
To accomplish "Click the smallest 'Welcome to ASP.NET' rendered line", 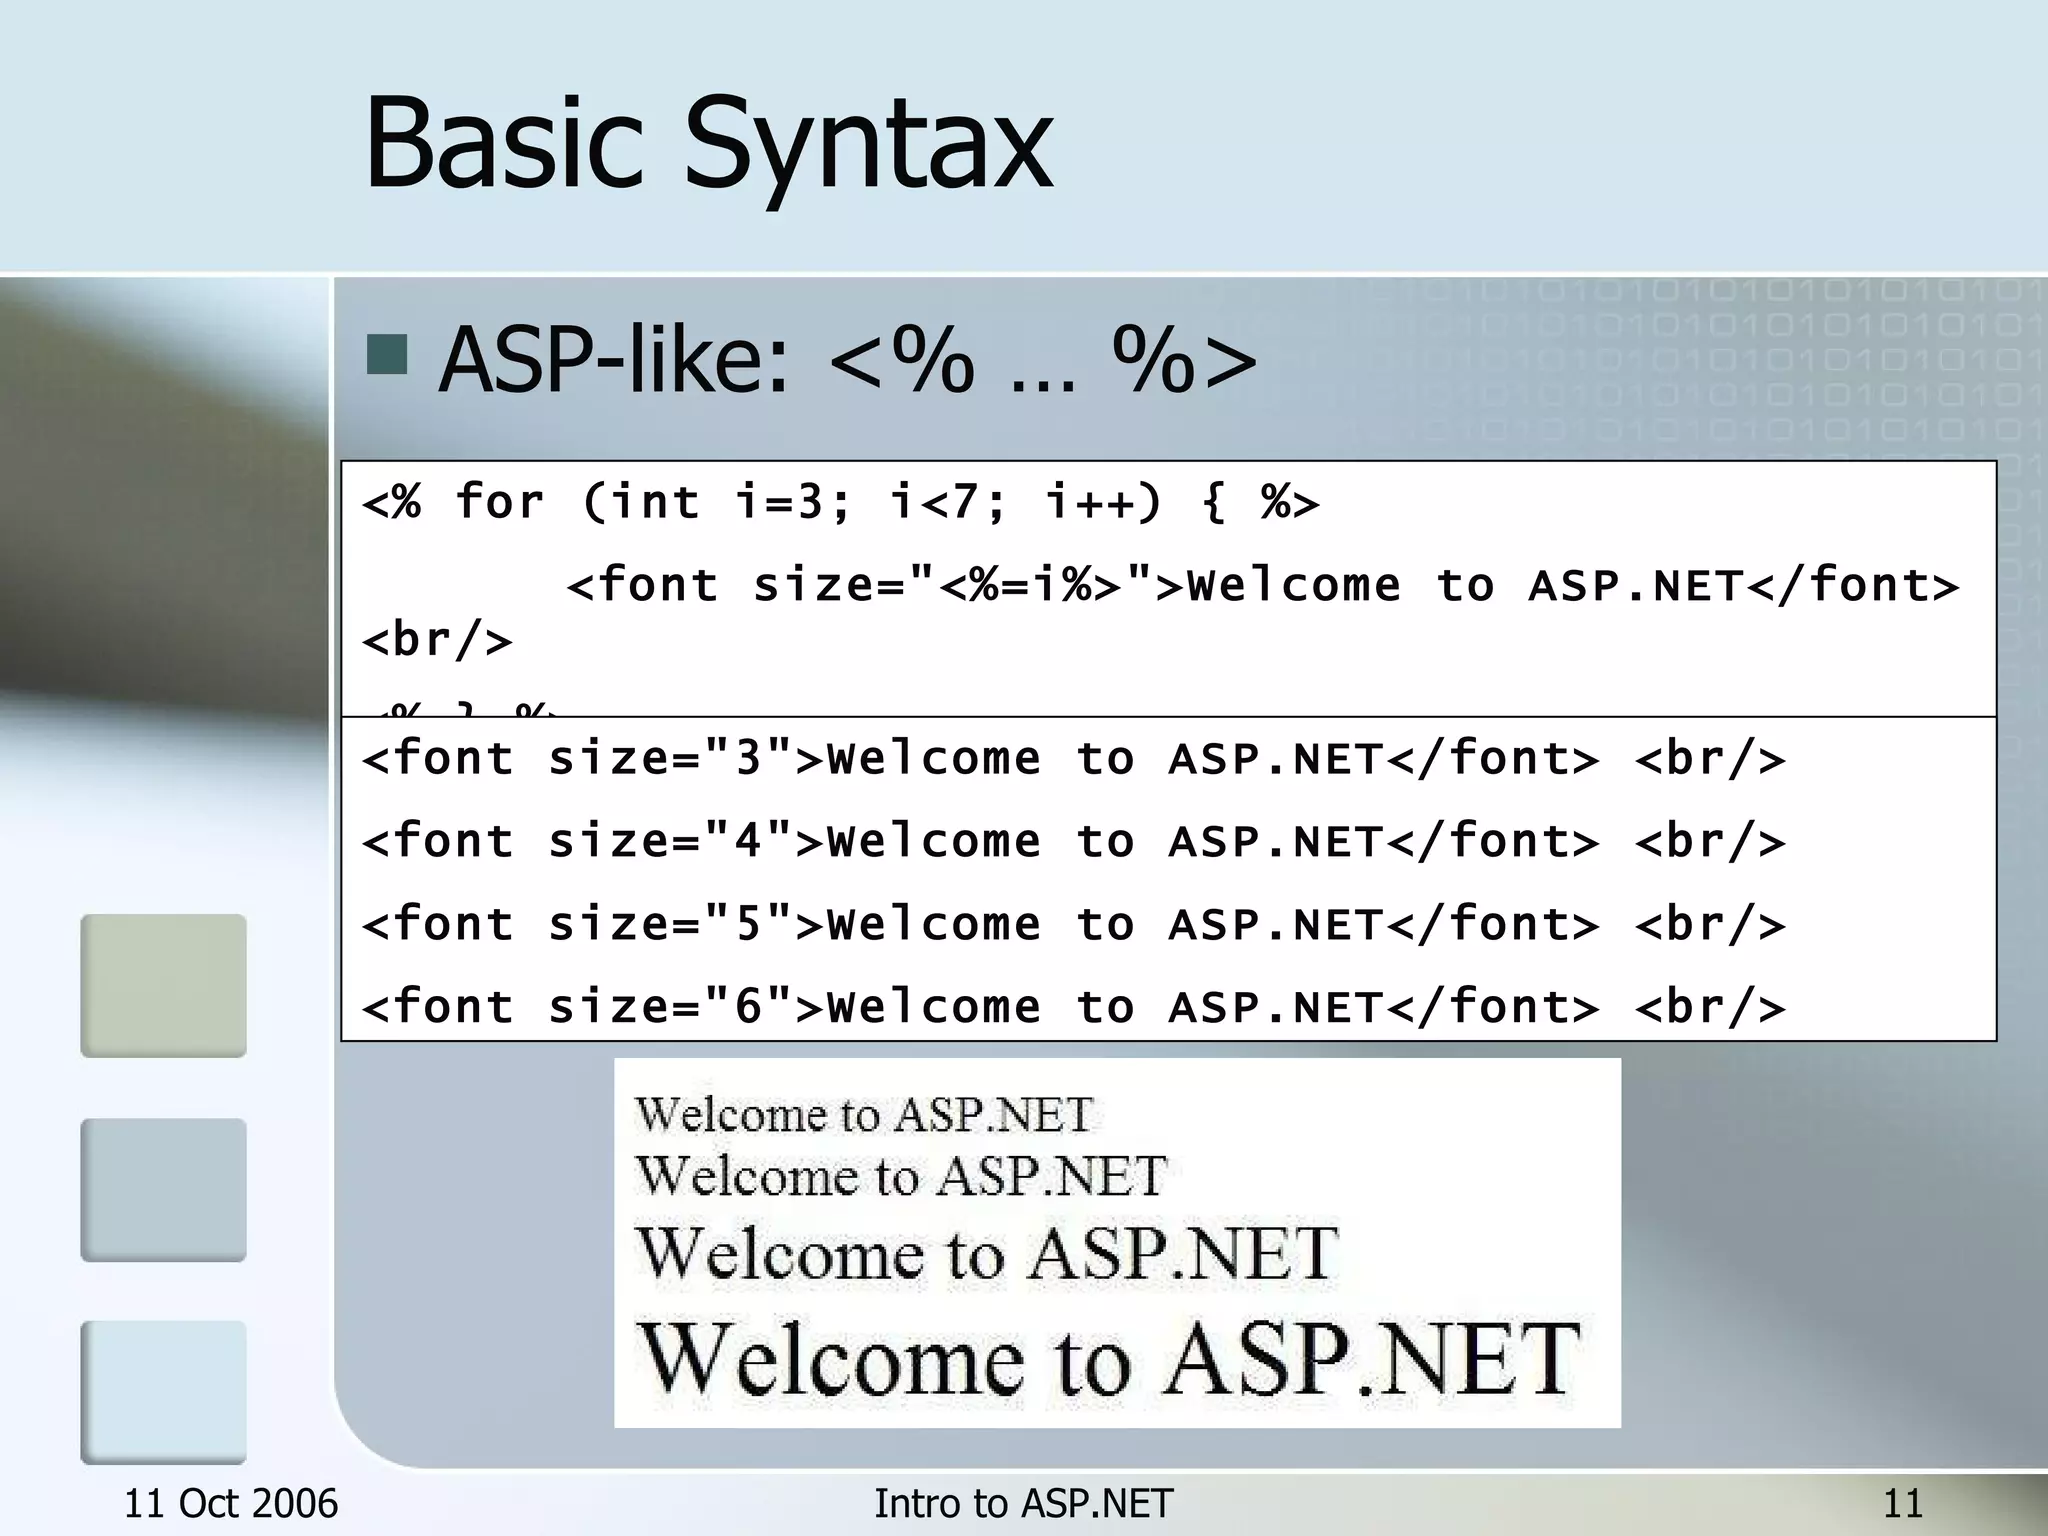I will [x=864, y=1114].
